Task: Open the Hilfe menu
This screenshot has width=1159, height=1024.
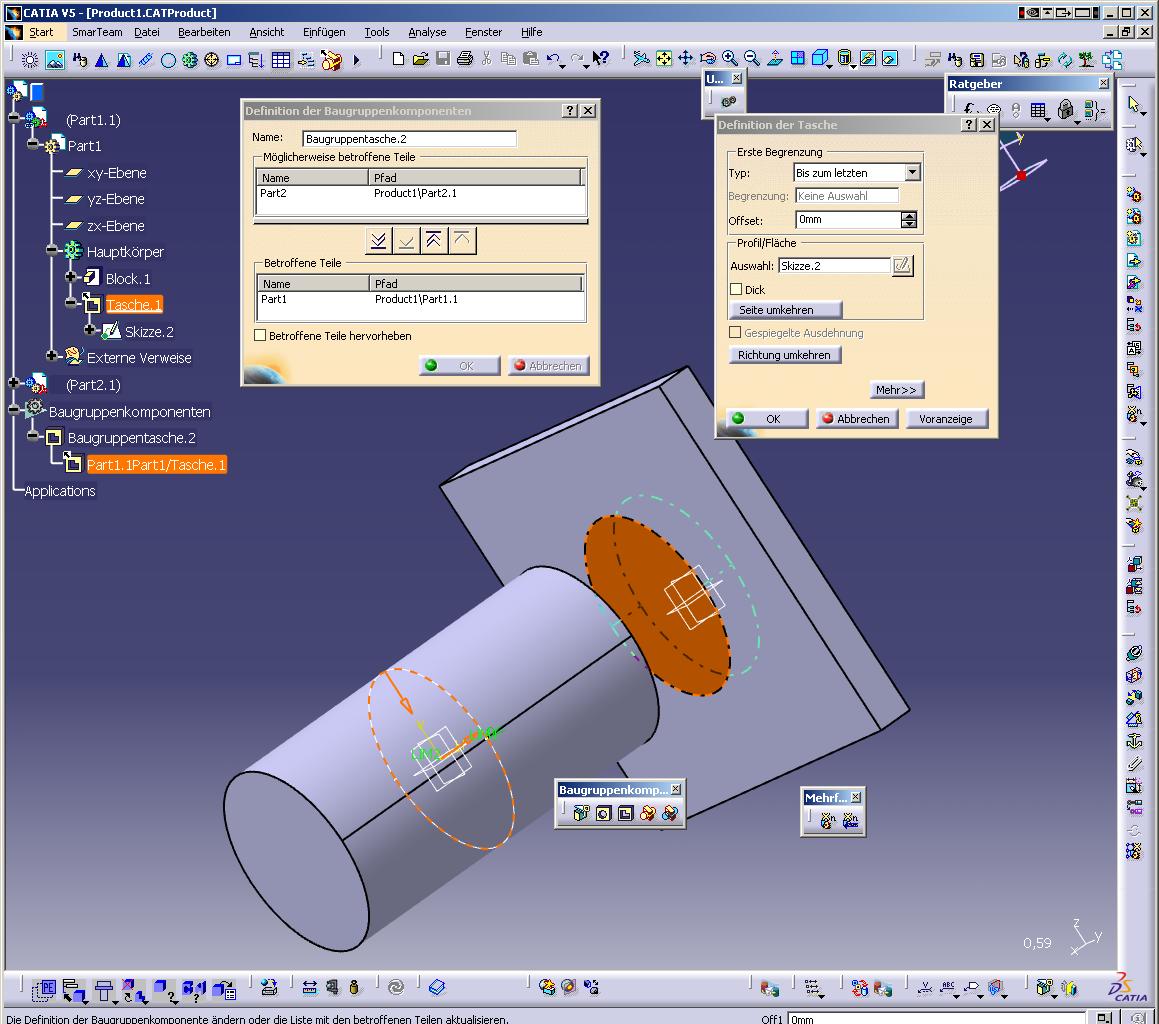Action: point(531,32)
